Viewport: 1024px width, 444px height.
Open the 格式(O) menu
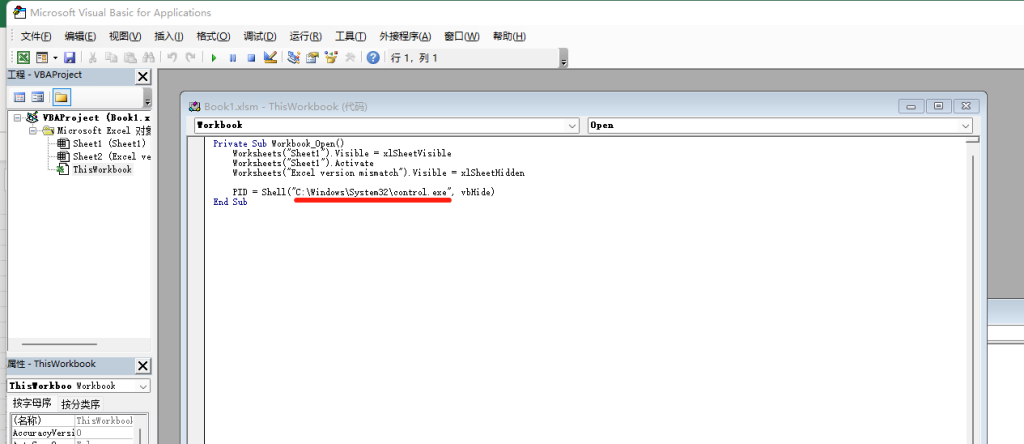[213, 36]
